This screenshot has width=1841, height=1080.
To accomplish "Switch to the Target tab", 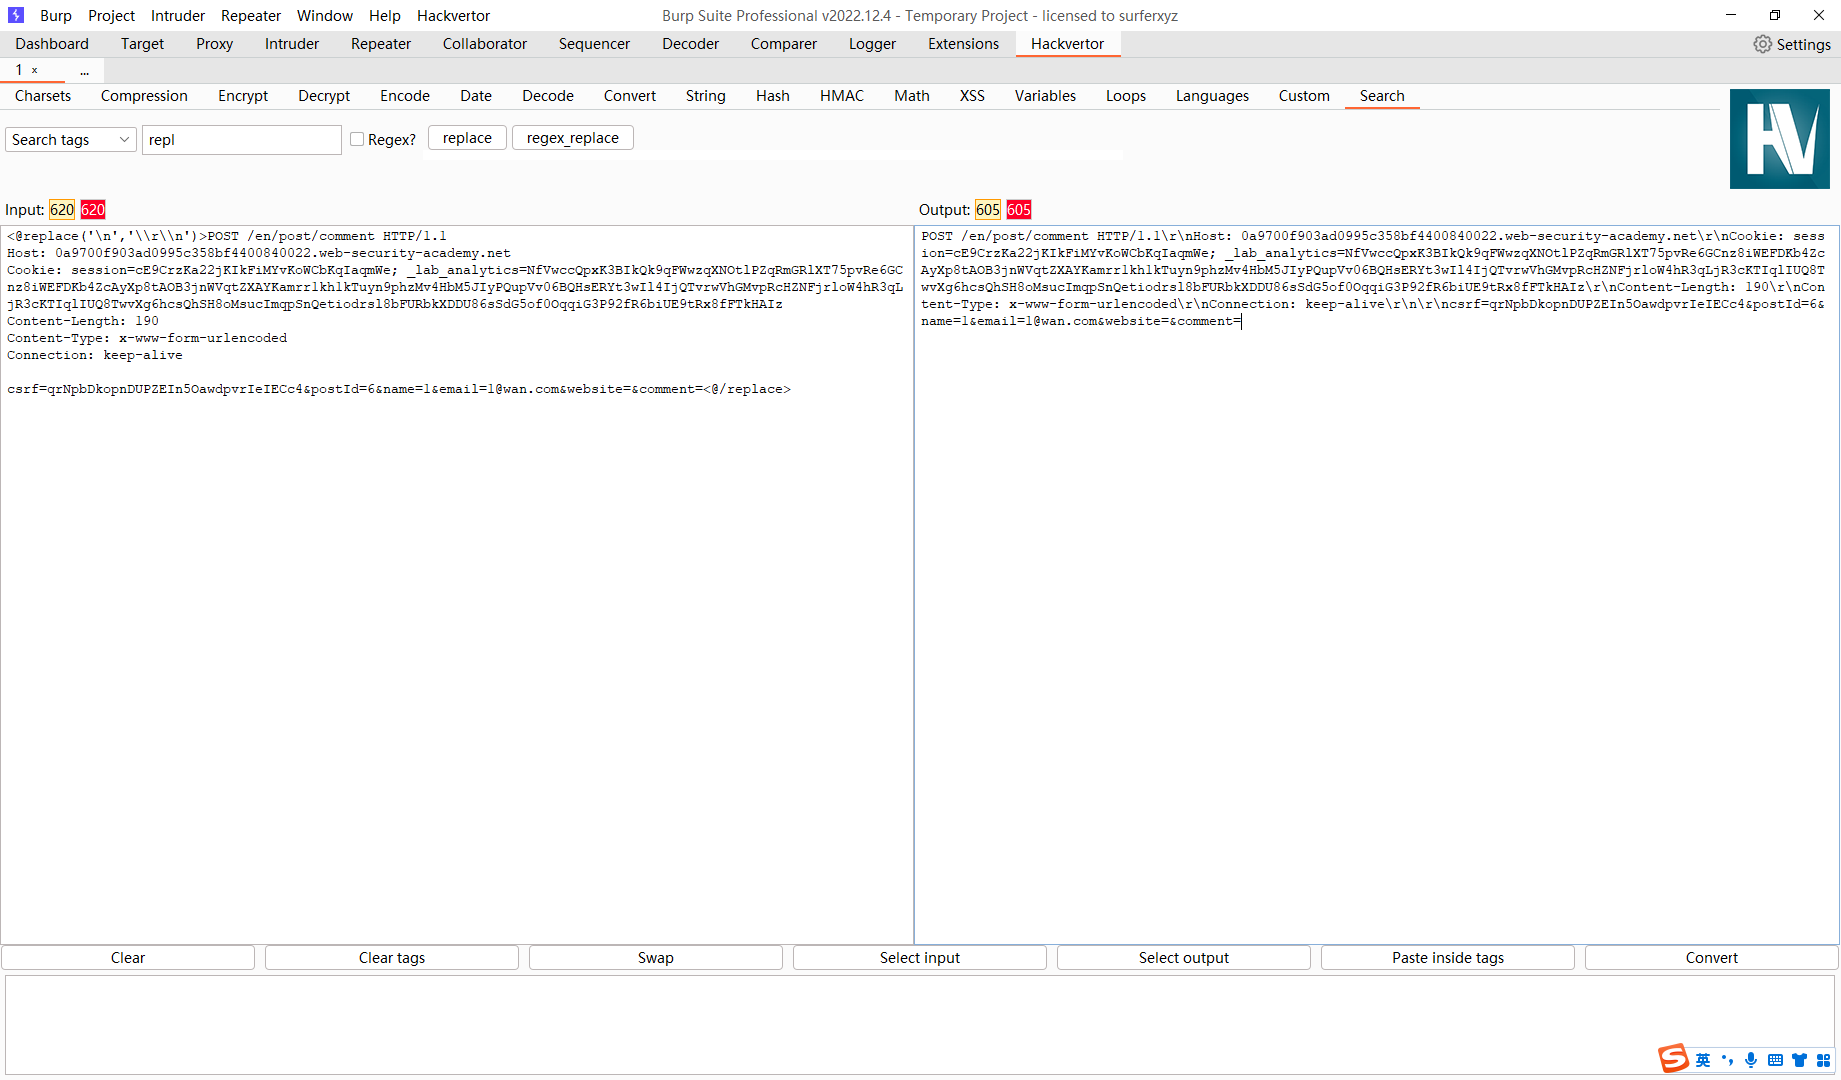I will 142,44.
